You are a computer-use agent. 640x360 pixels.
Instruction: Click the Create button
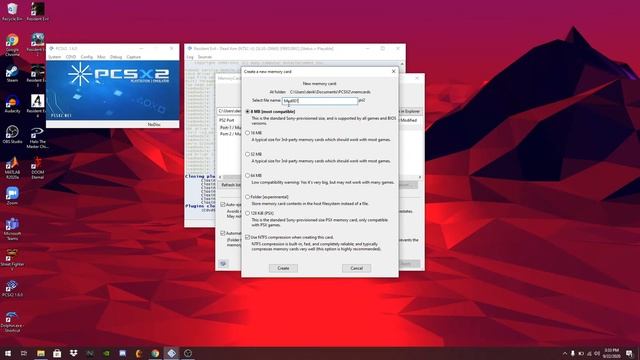coord(283,268)
